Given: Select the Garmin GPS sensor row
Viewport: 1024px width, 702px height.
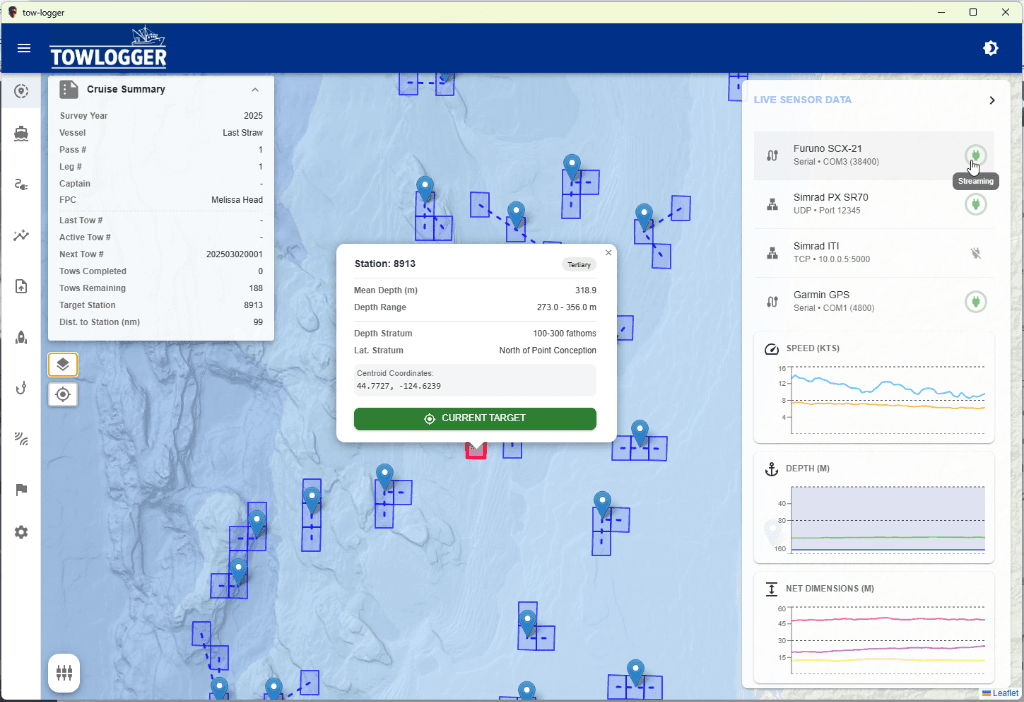Looking at the screenshot, I should coord(874,302).
